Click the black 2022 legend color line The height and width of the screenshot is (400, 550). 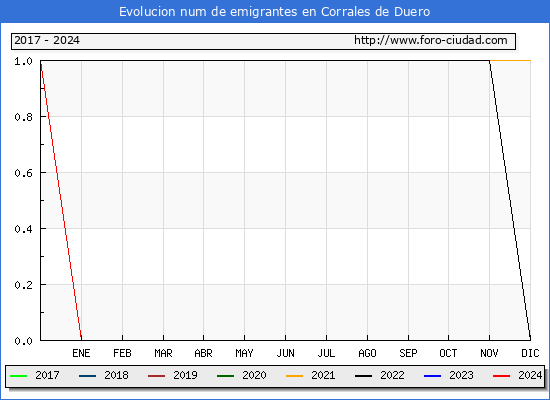coord(363,376)
